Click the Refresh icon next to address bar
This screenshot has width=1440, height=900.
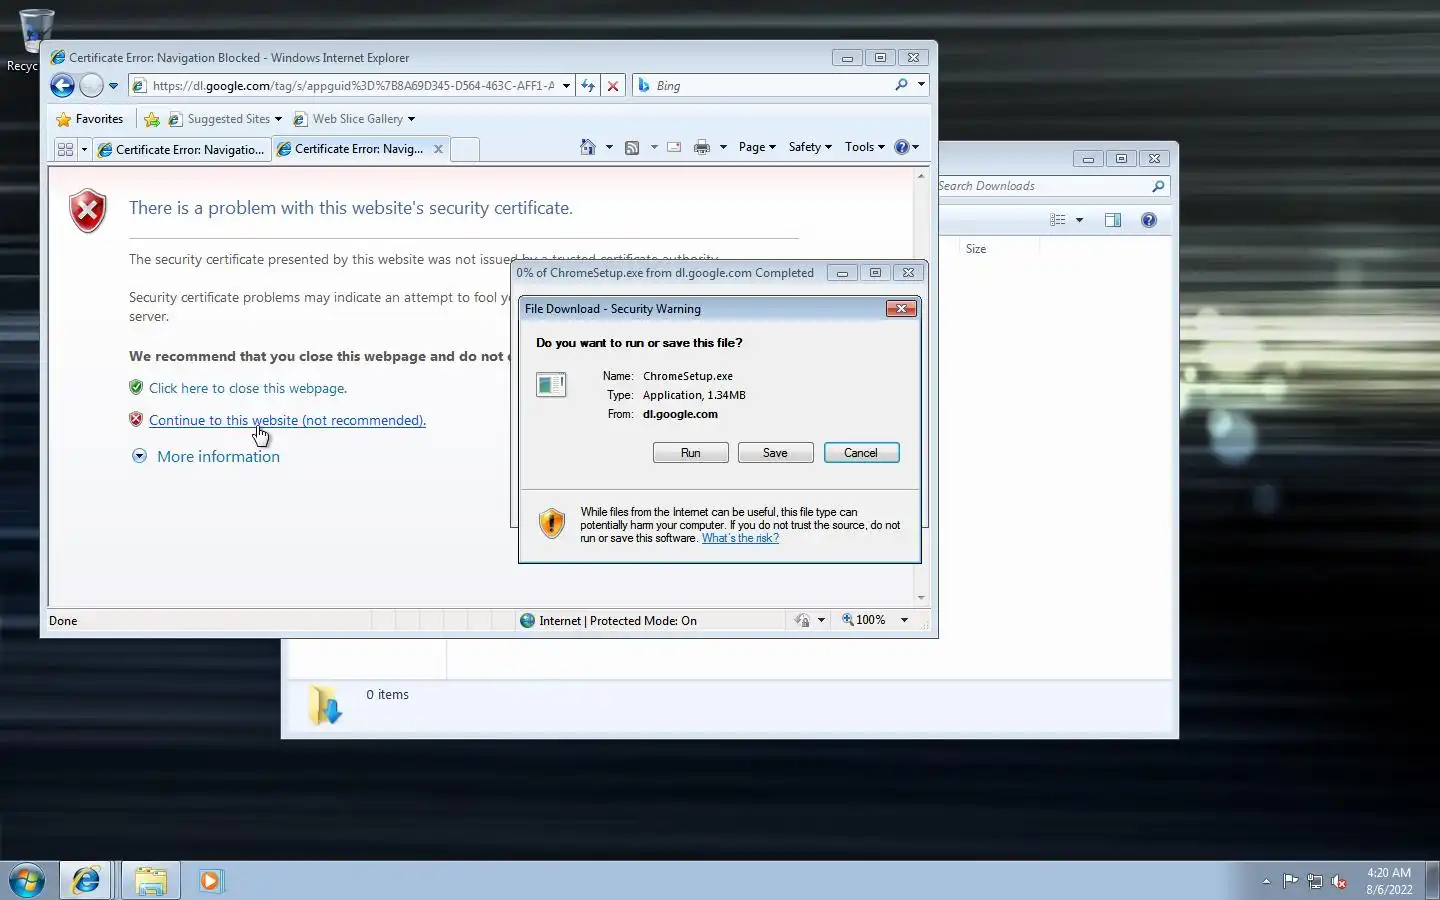(x=588, y=86)
